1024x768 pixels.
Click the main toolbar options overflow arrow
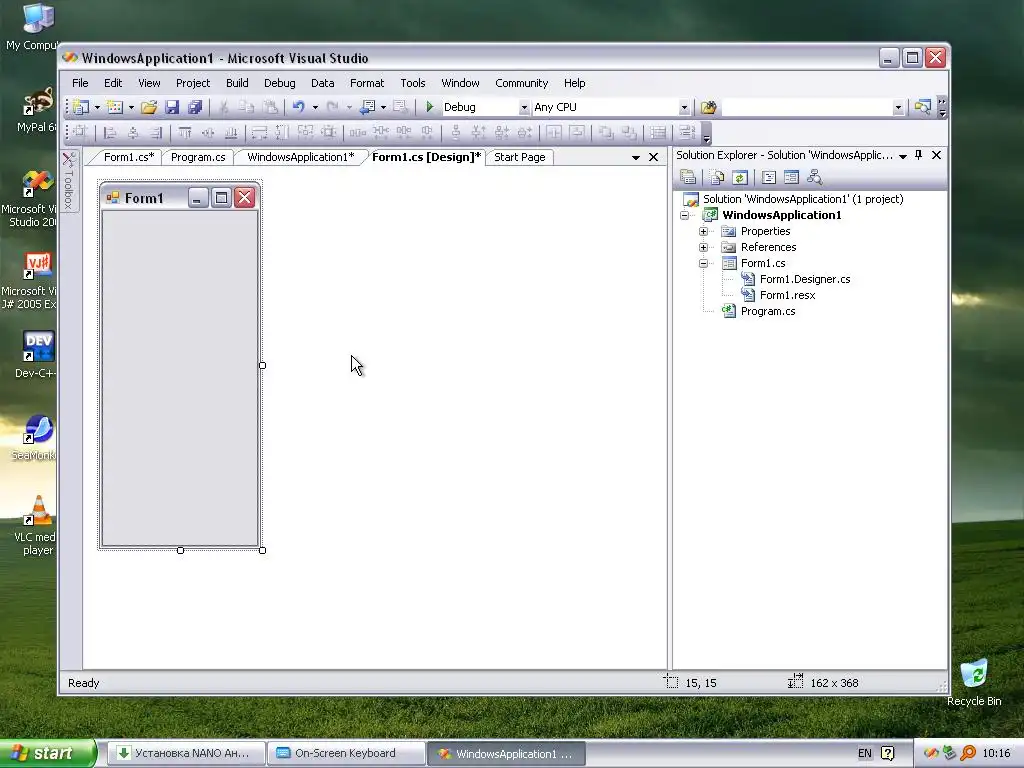tap(942, 108)
